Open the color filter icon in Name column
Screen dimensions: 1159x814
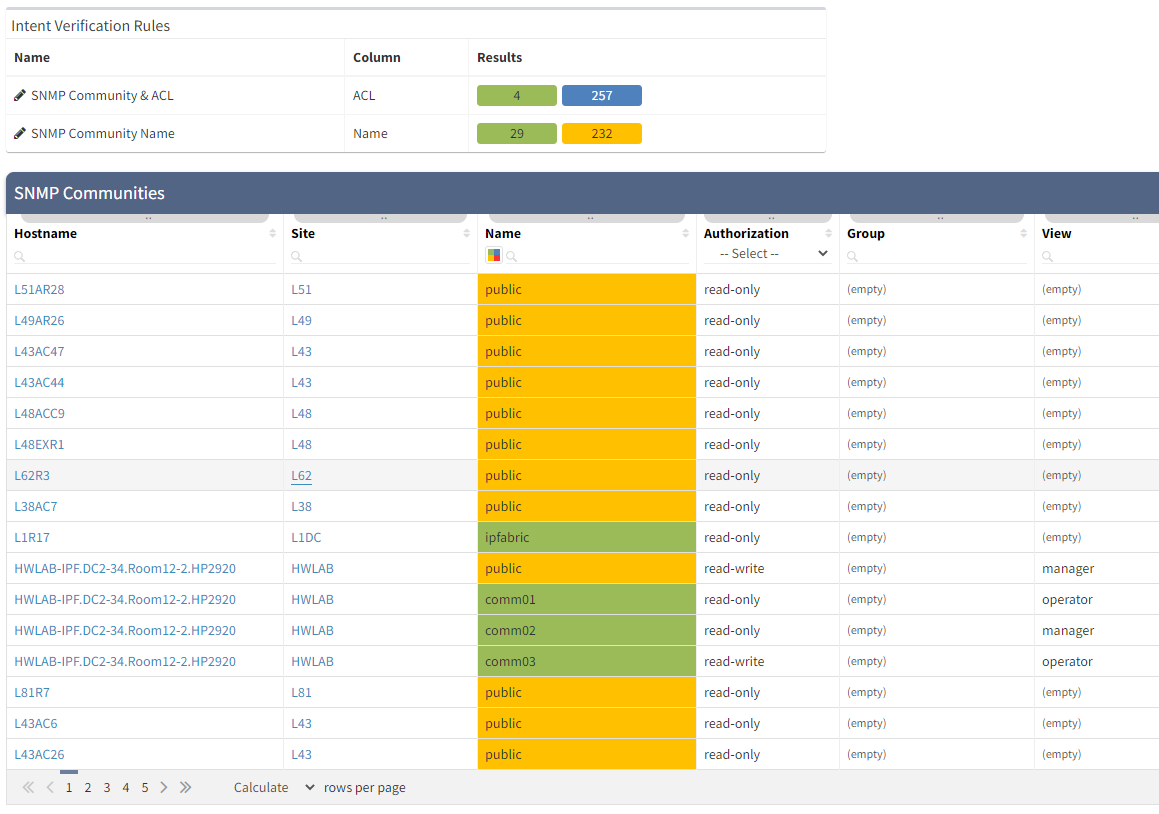493,255
